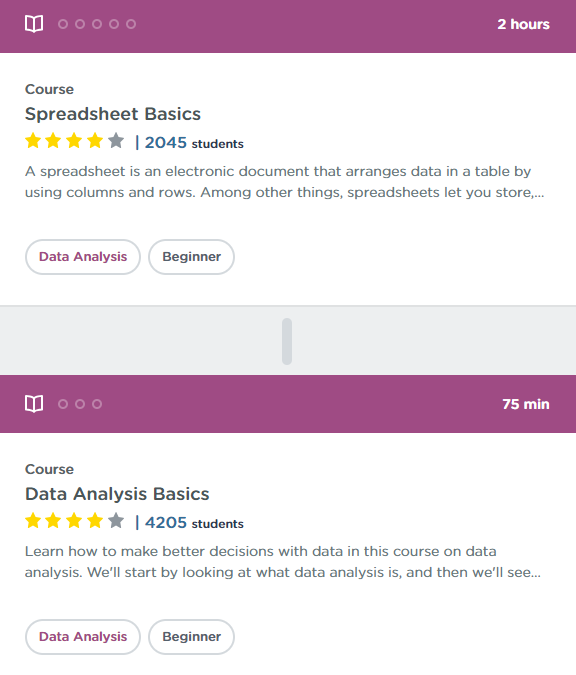
Task: Click Data Analysis tag on Spreadsheet Basics card
Action: click(x=83, y=257)
